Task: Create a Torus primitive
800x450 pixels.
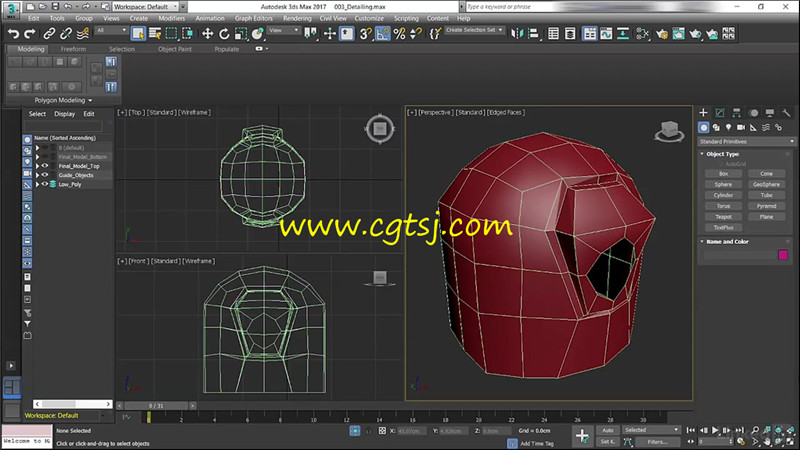Action: 723,206
